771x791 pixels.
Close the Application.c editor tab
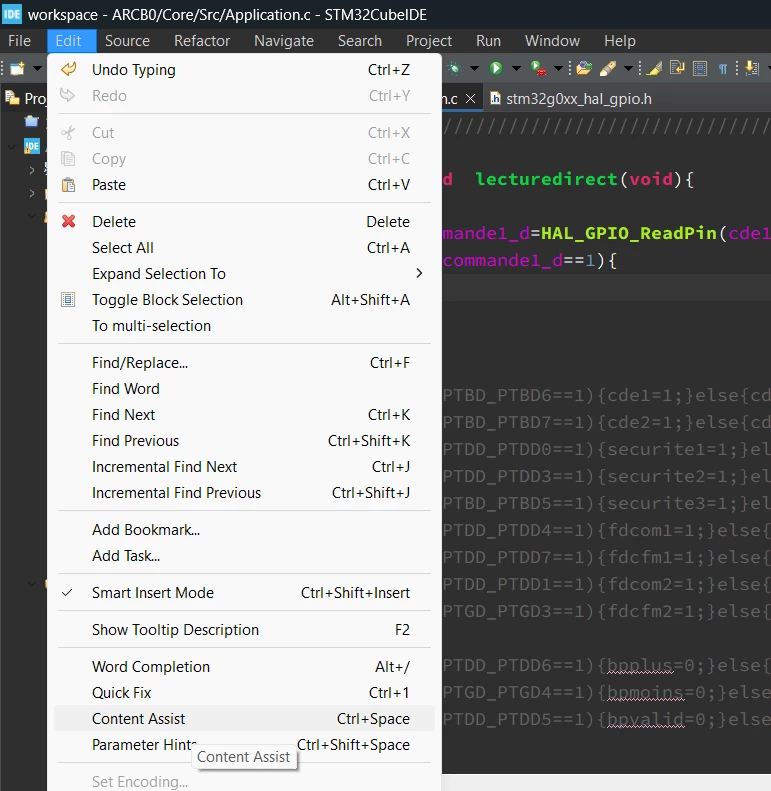470,98
